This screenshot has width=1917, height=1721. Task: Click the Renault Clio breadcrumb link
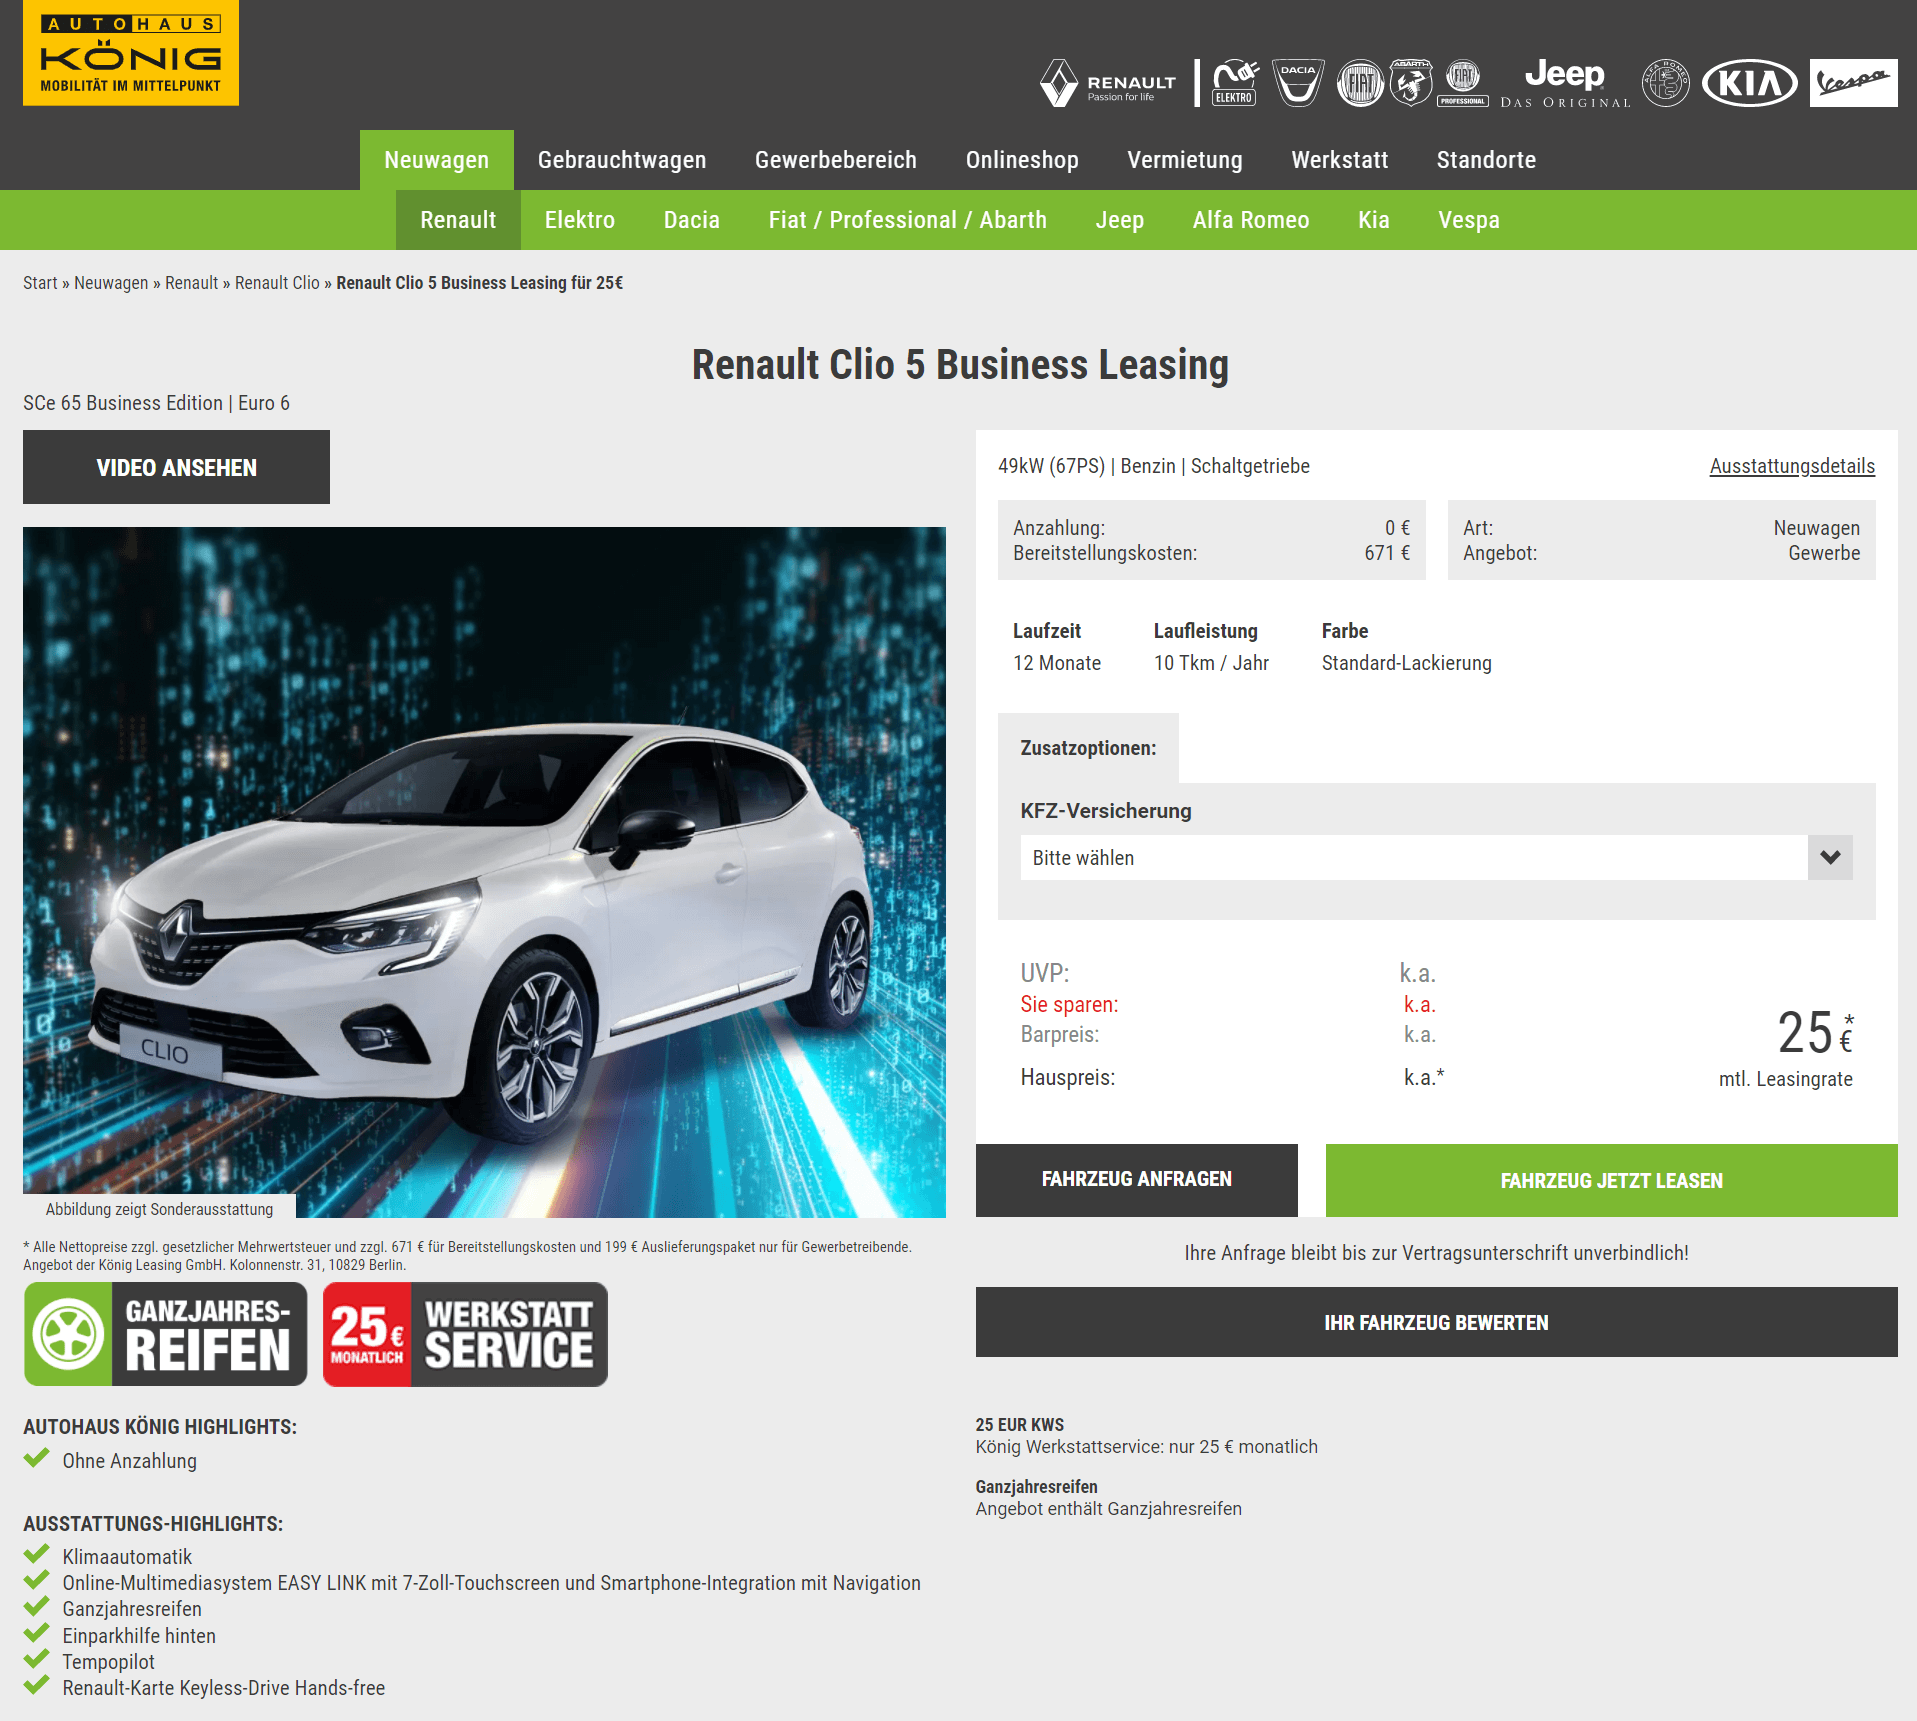click(x=277, y=283)
